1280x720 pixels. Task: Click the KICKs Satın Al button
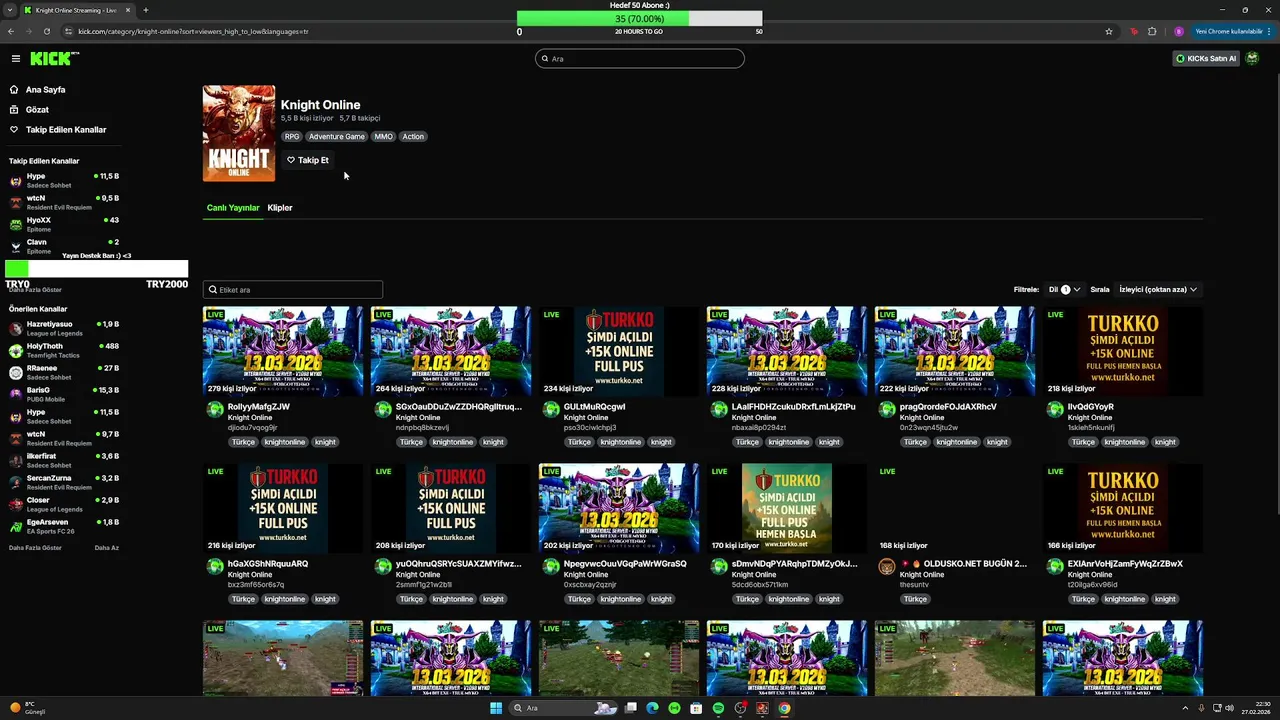click(1205, 59)
